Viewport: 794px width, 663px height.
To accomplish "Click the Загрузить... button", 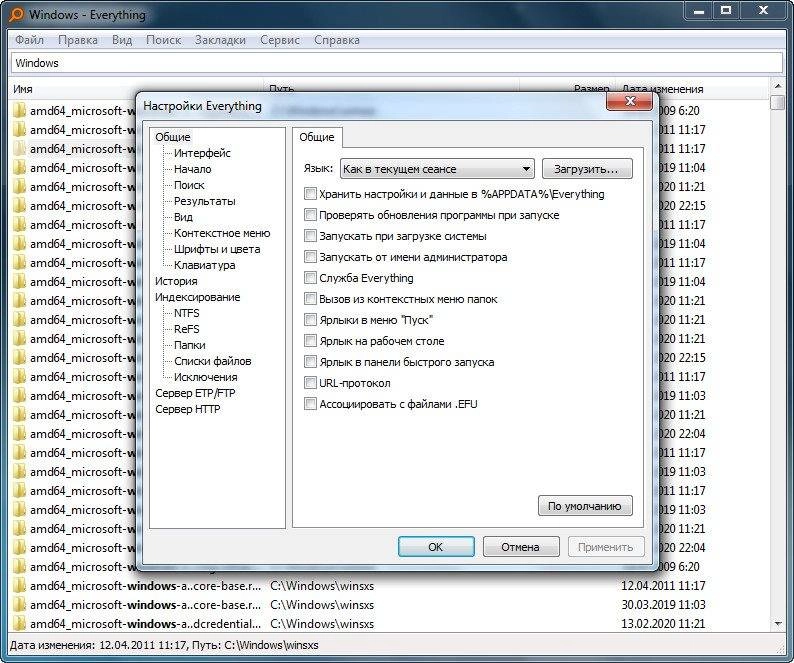I will (587, 169).
